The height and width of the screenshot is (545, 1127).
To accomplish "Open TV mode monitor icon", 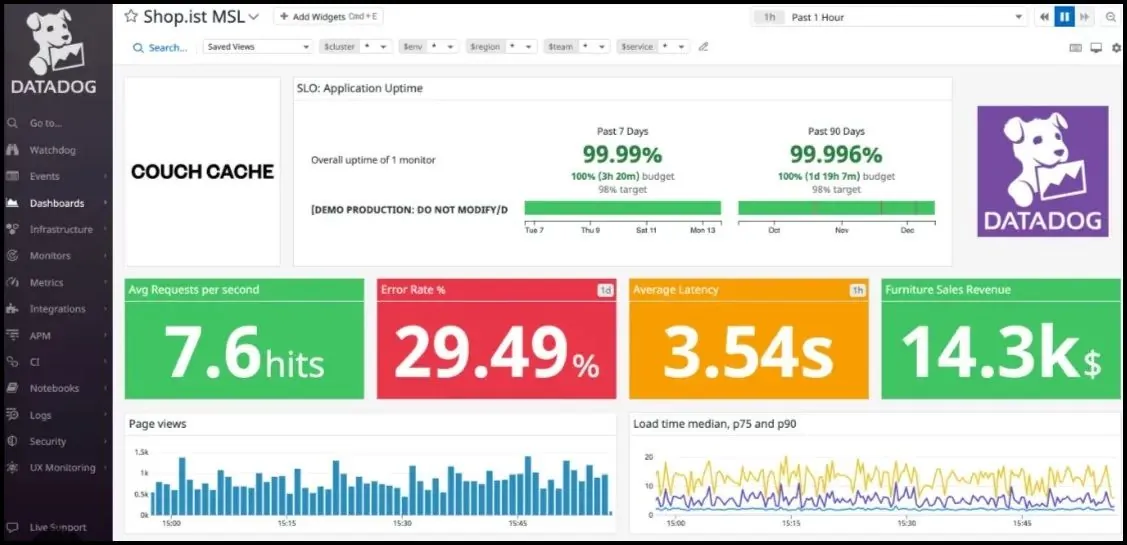I will click(1096, 47).
